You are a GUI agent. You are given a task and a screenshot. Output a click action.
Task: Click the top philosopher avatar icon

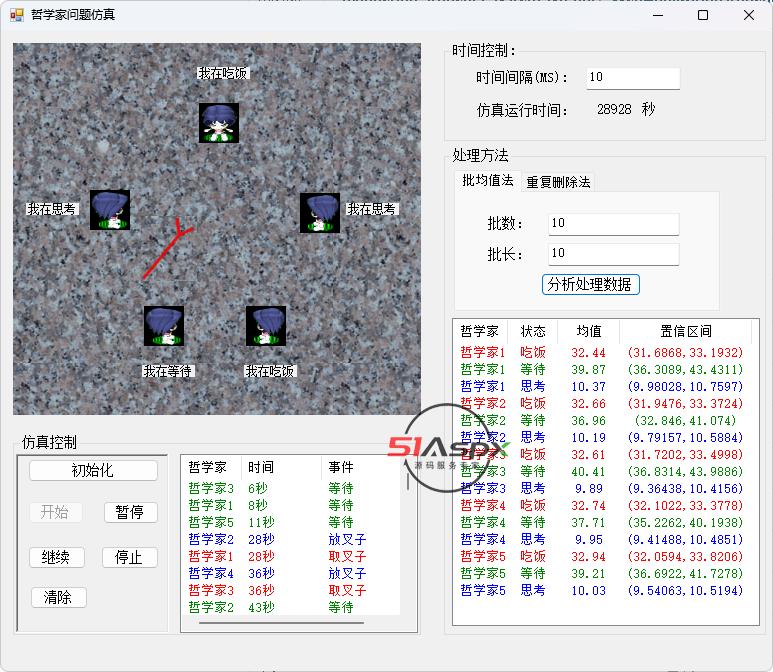point(218,122)
